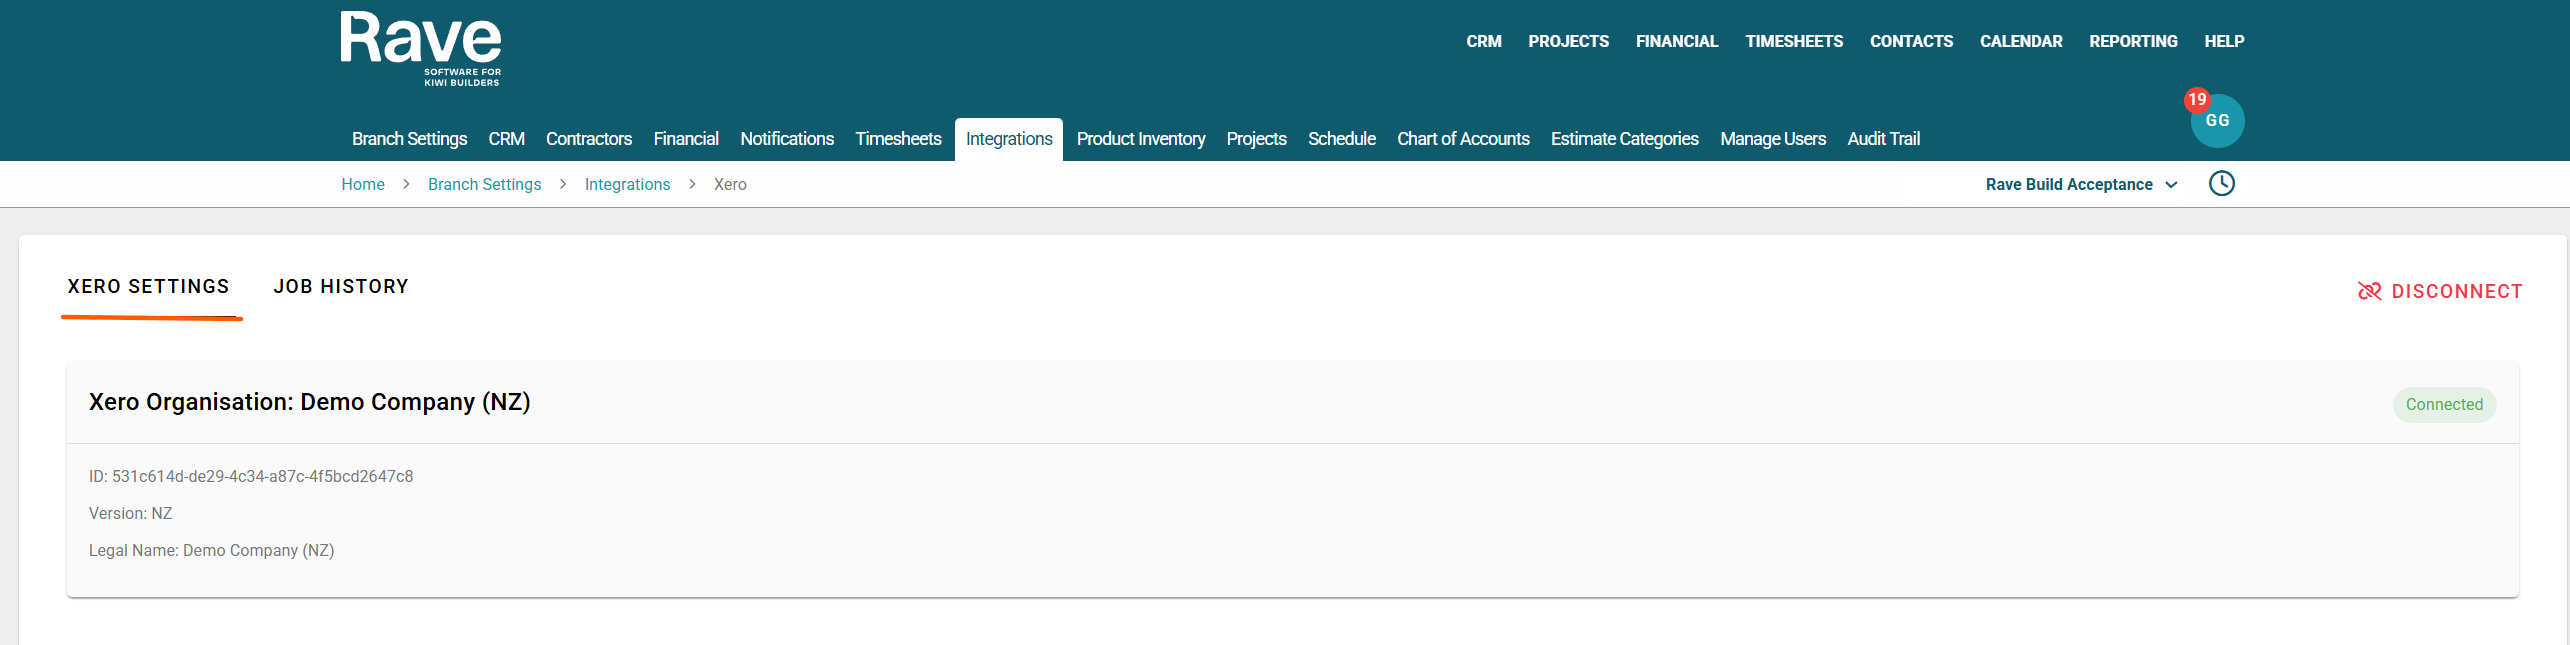
Task: Open the CONTACTS main menu
Action: (1911, 41)
